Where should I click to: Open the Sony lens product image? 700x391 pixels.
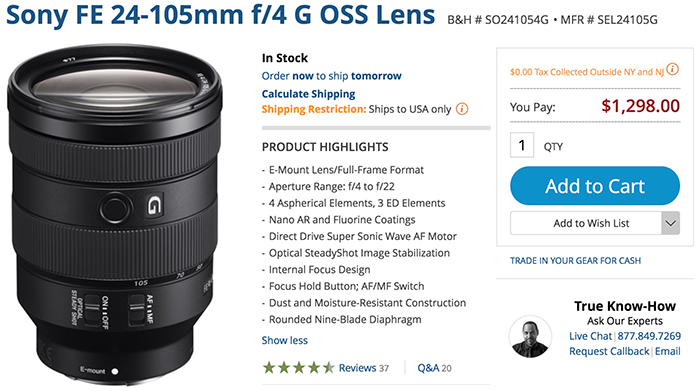click(x=115, y=215)
